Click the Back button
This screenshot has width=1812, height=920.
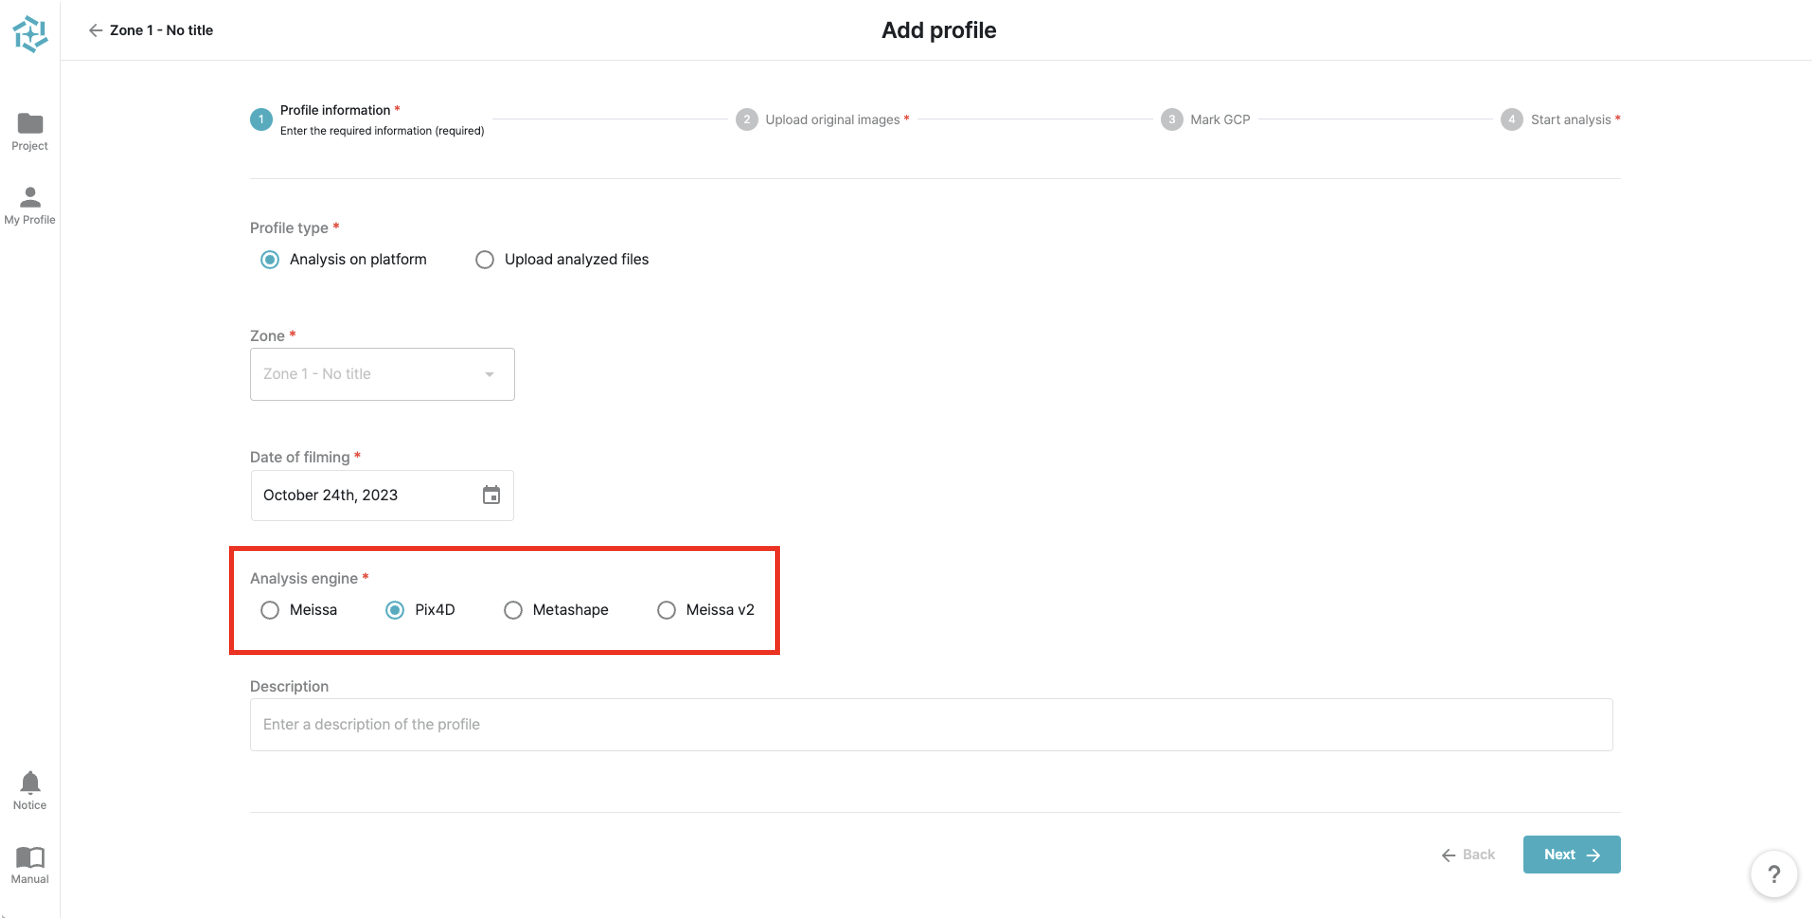1468,855
